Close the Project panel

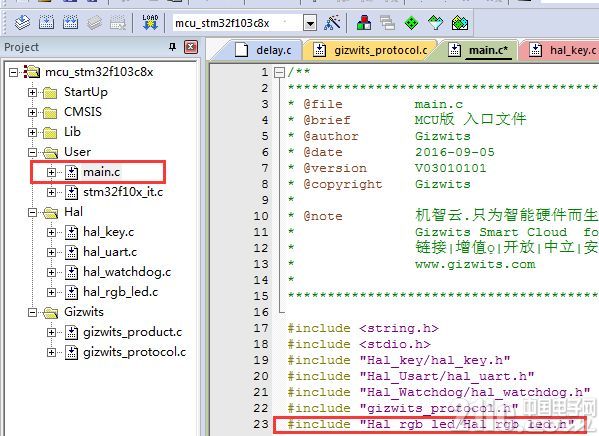(x=191, y=47)
